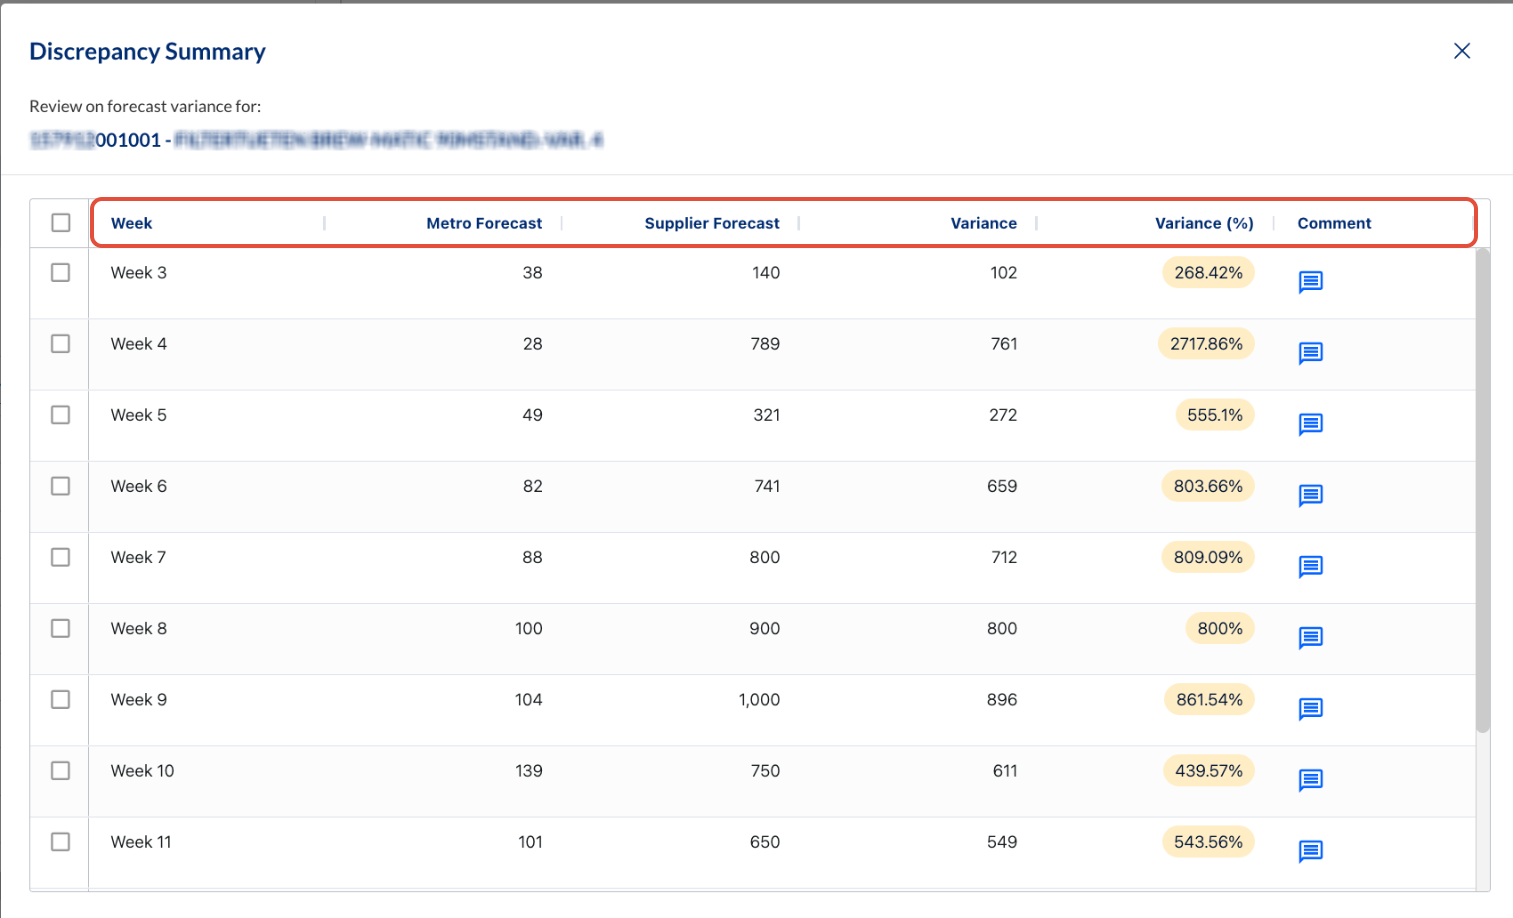Image resolution: width=1513 pixels, height=918 pixels.
Task: Click the vertical scrollbar of the table
Action: (x=1482, y=490)
